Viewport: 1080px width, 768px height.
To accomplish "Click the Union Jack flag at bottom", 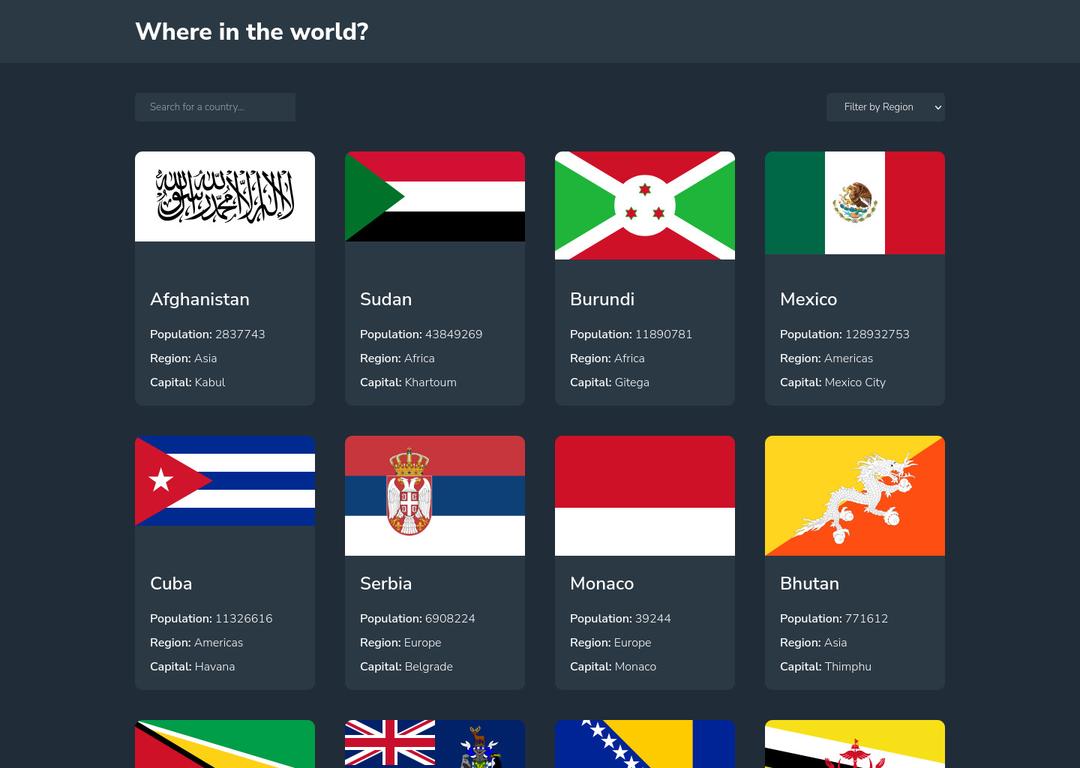I will (x=435, y=744).
